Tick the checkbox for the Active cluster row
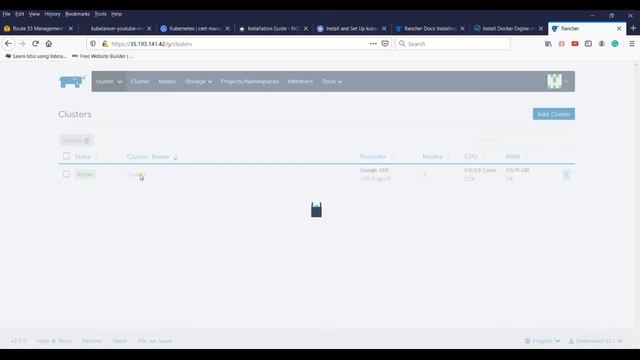This screenshot has width=640, height=360. pos(67,174)
